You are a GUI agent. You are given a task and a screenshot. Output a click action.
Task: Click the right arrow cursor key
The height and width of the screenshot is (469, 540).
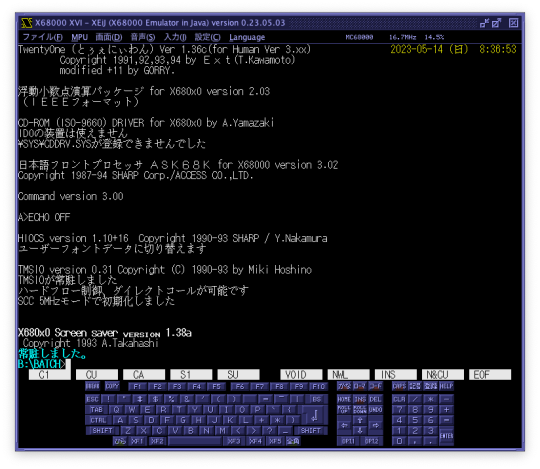point(375,426)
